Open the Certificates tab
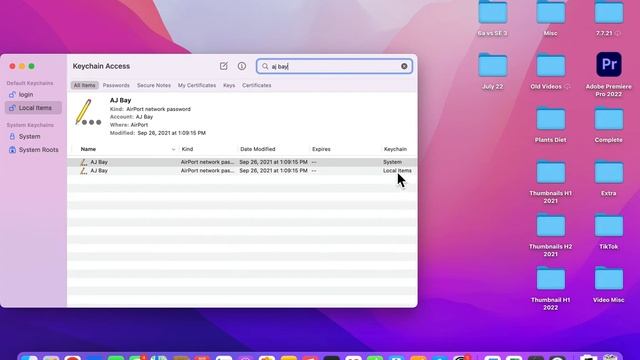 (x=257, y=85)
